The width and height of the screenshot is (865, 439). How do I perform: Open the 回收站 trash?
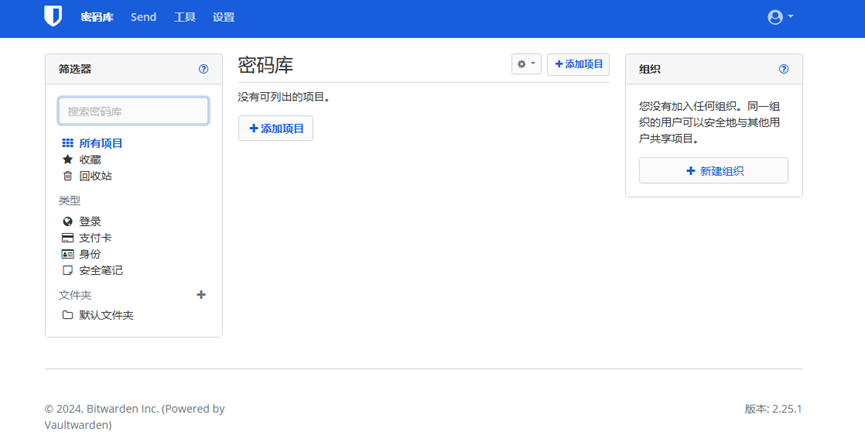pyautogui.click(x=95, y=176)
